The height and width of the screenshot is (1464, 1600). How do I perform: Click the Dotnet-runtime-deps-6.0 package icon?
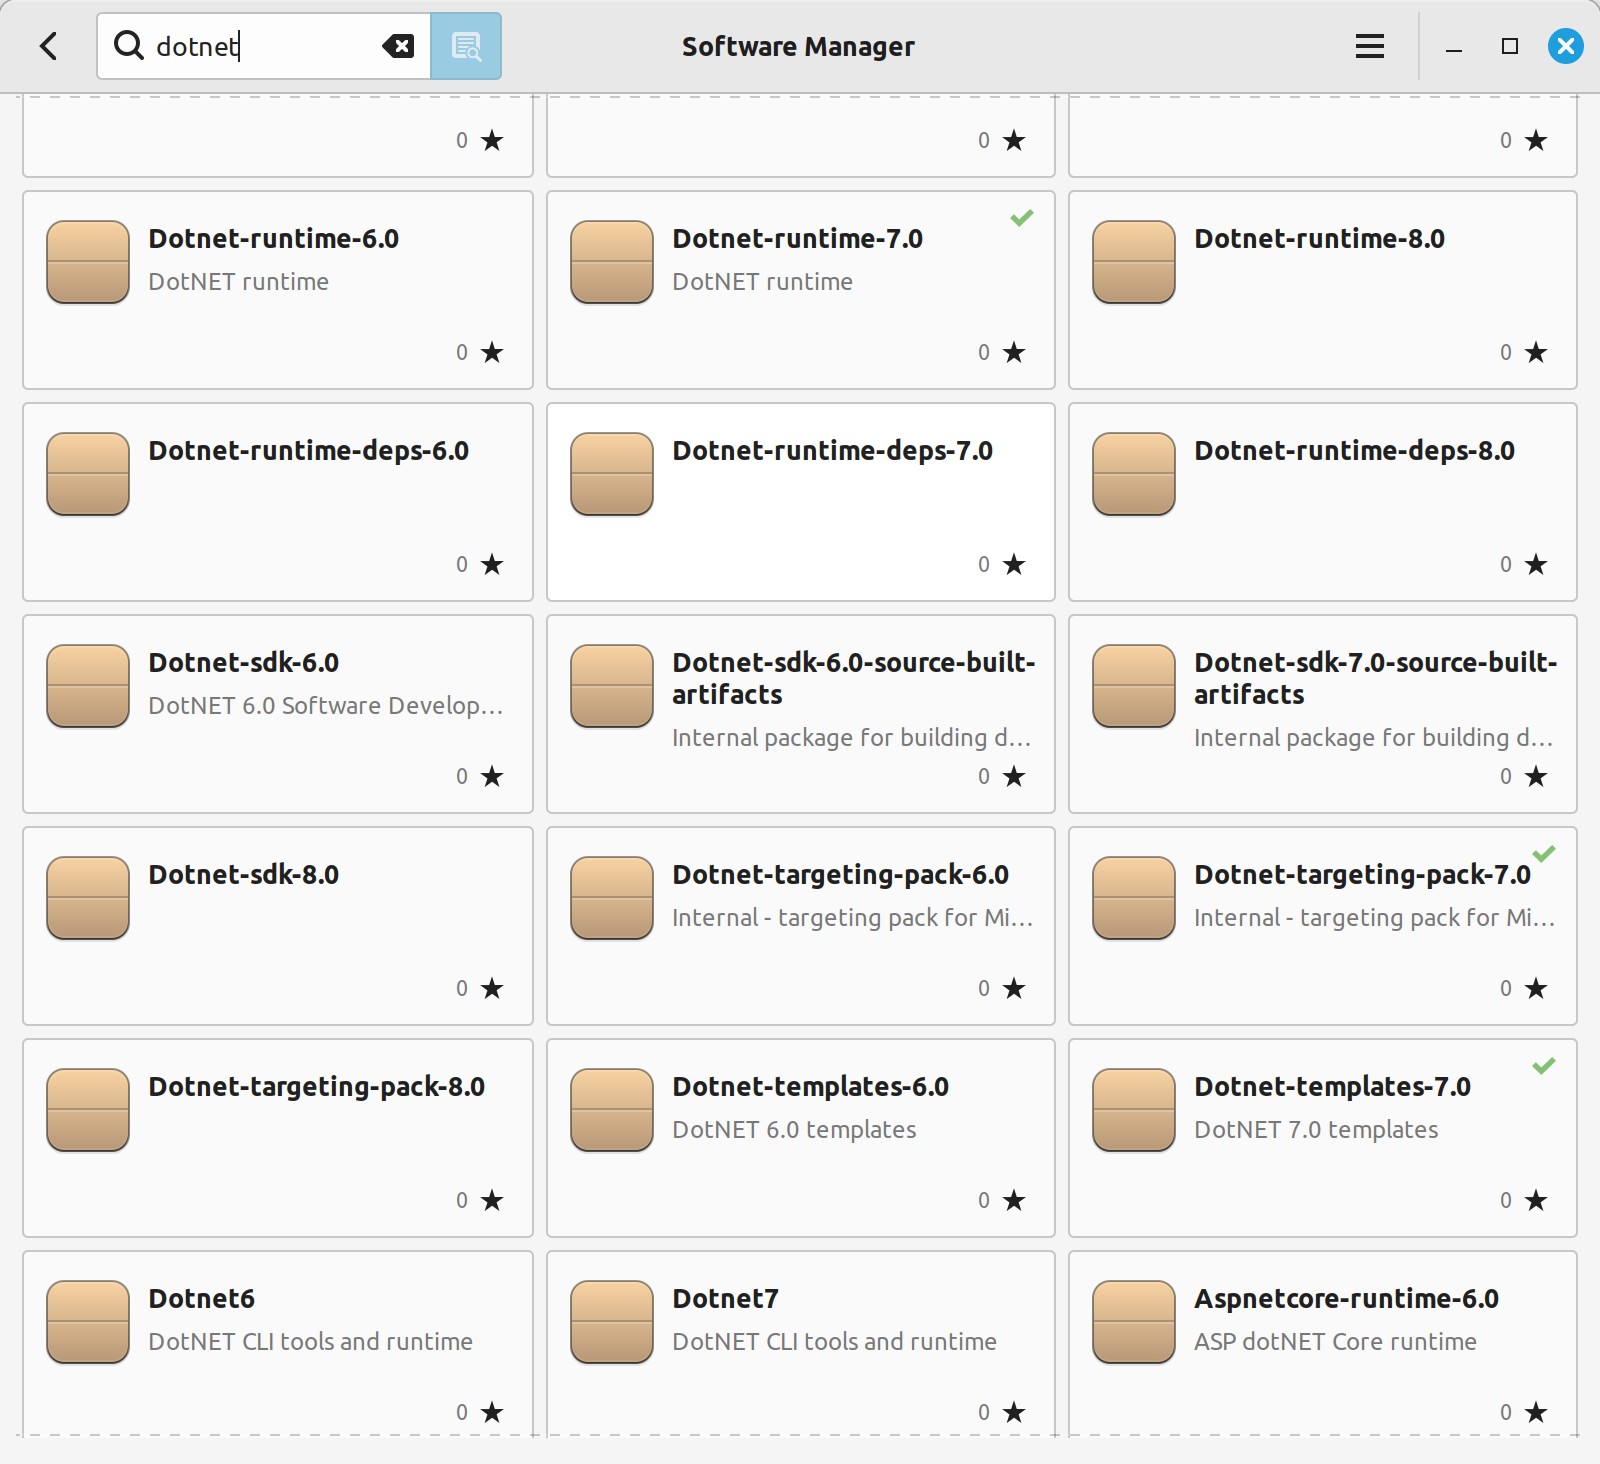(x=88, y=474)
